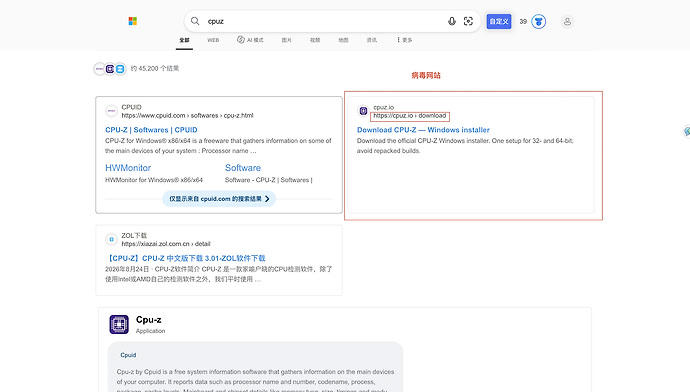The image size is (690, 392).
Task: Expand the 更多 menu
Action: (x=404, y=40)
